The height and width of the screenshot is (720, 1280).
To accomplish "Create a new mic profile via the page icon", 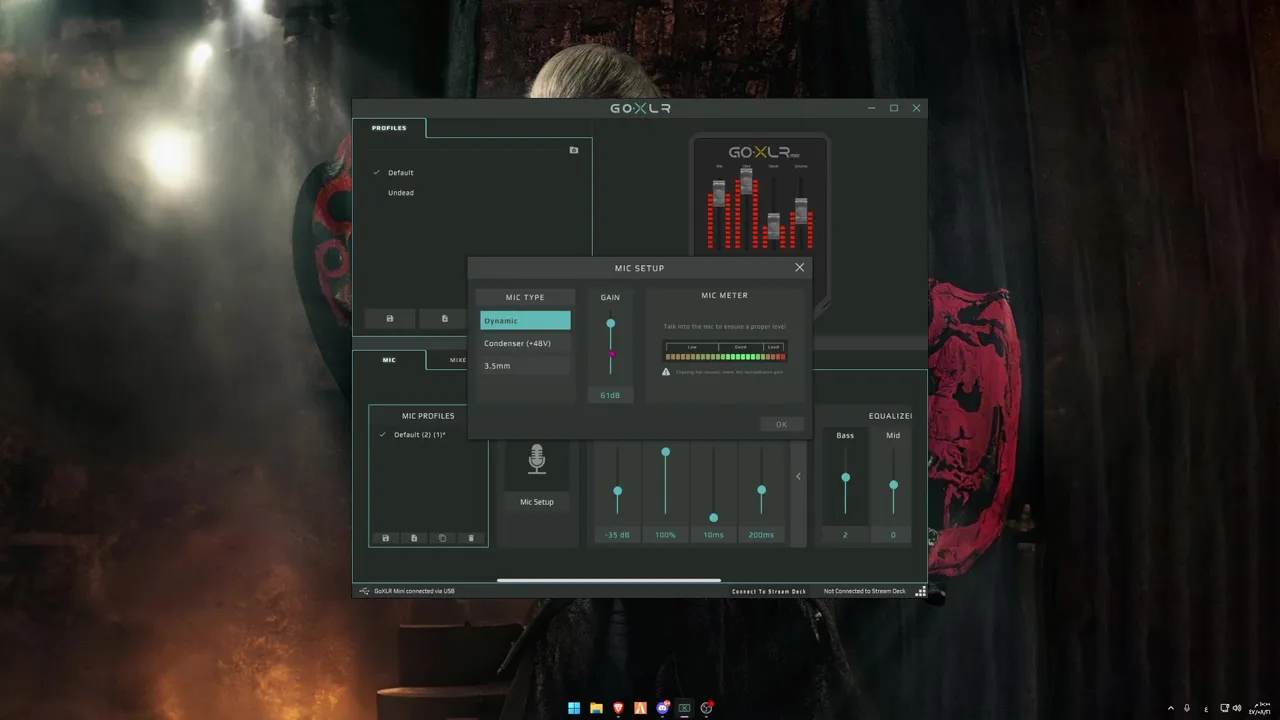I will [x=414, y=538].
